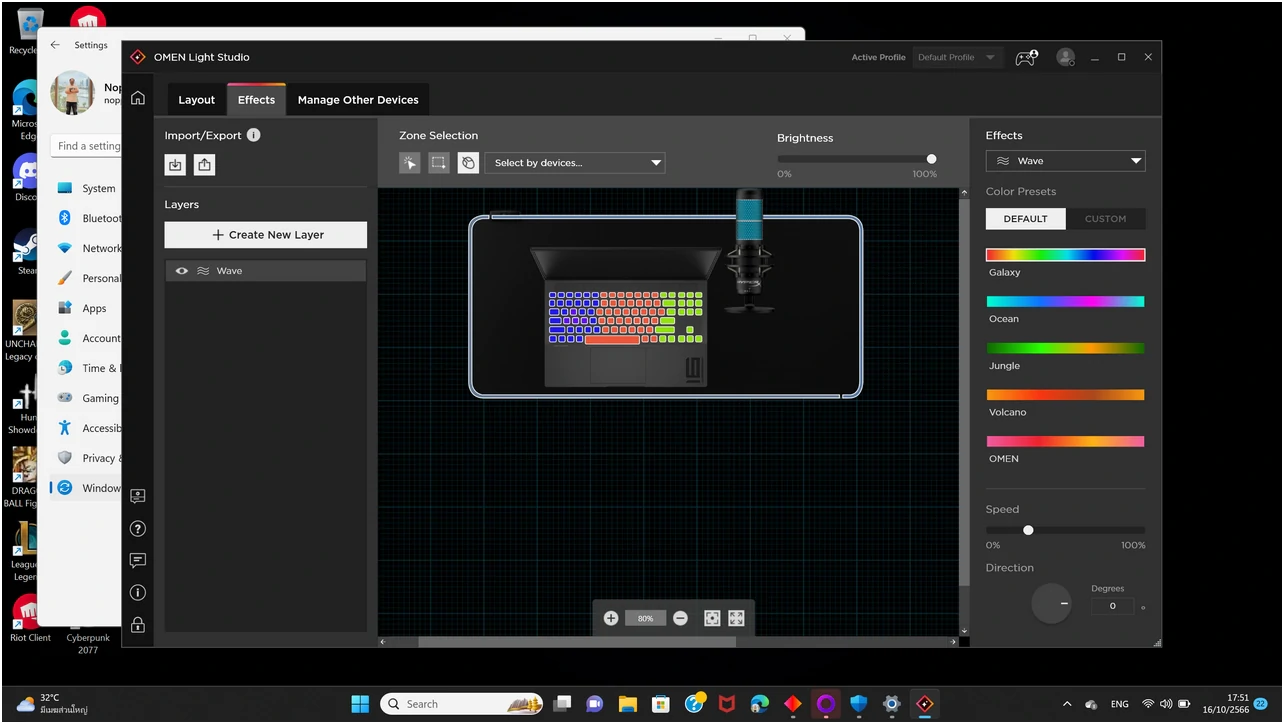
Task: Zoom in with the plus icon
Action: click(x=611, y=619)
